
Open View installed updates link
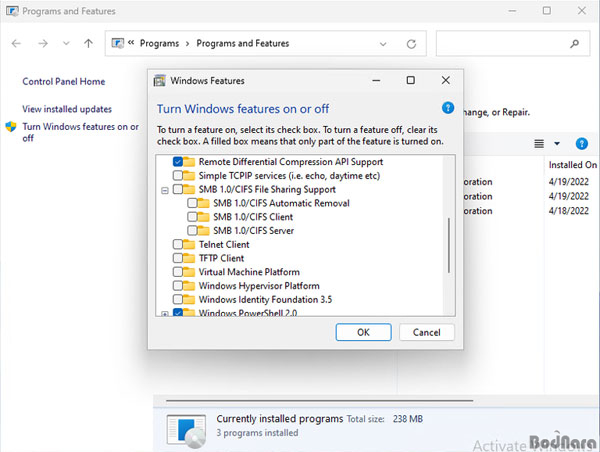point(67,109)
